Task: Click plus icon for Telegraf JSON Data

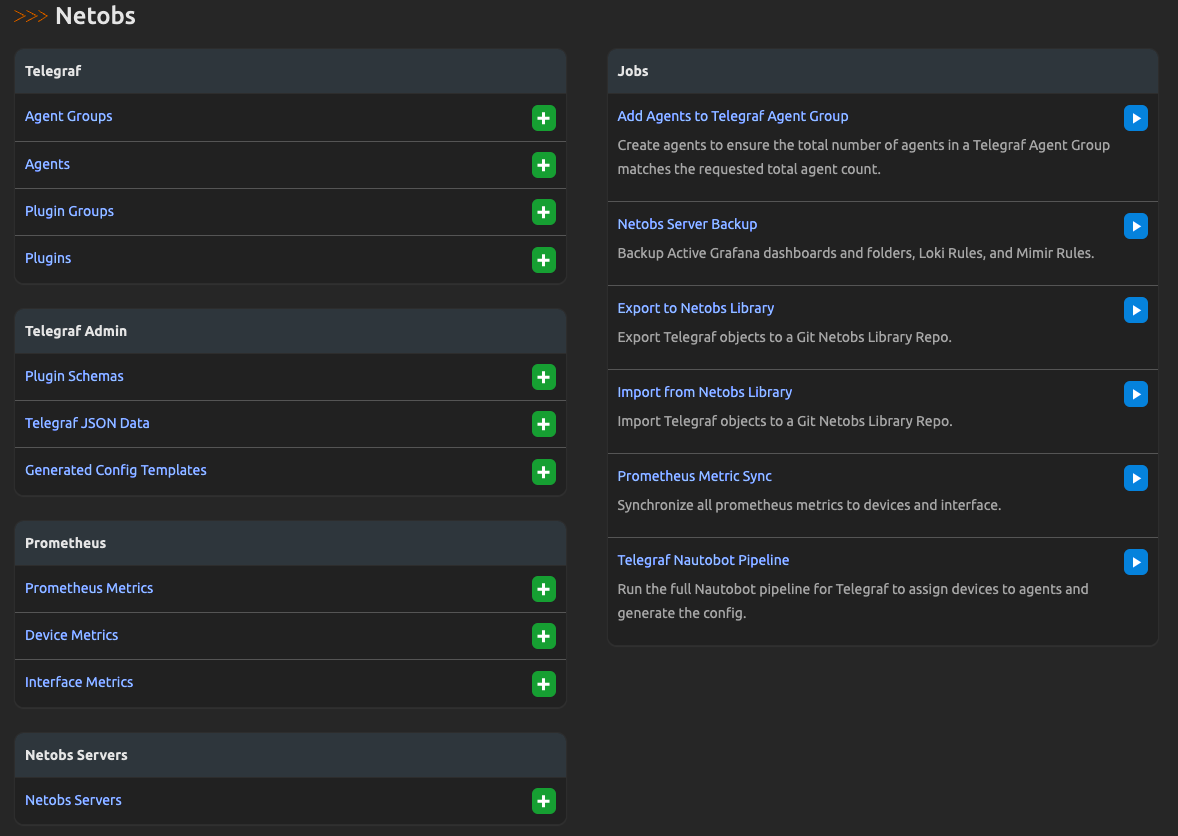Action: click(x=543, y=424)
